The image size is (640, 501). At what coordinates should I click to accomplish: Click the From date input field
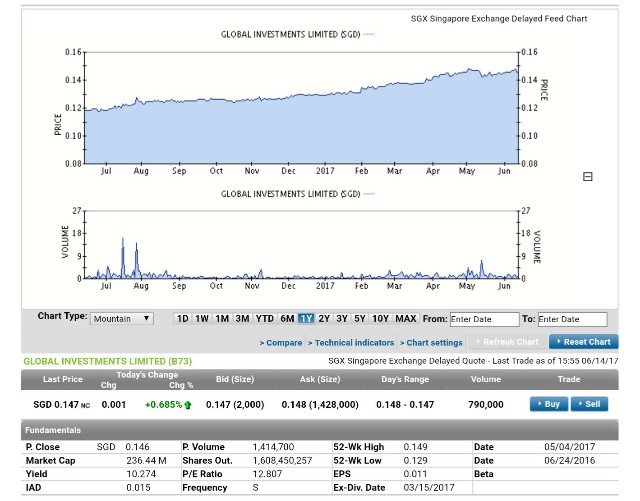482,319
